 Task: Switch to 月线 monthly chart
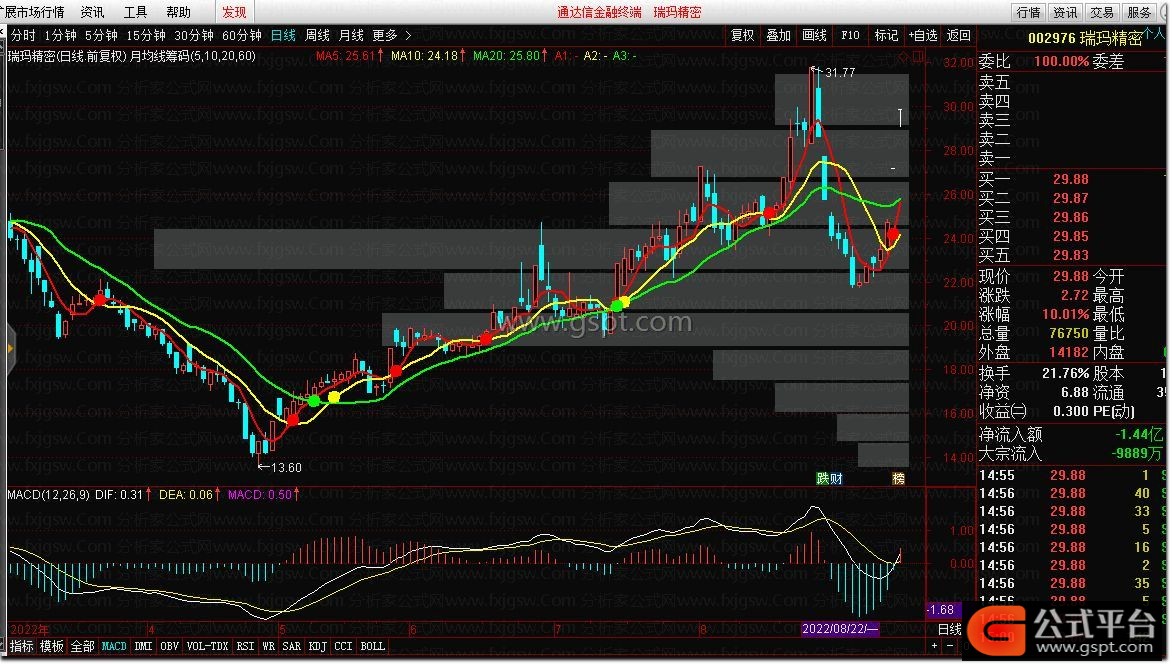351,35
